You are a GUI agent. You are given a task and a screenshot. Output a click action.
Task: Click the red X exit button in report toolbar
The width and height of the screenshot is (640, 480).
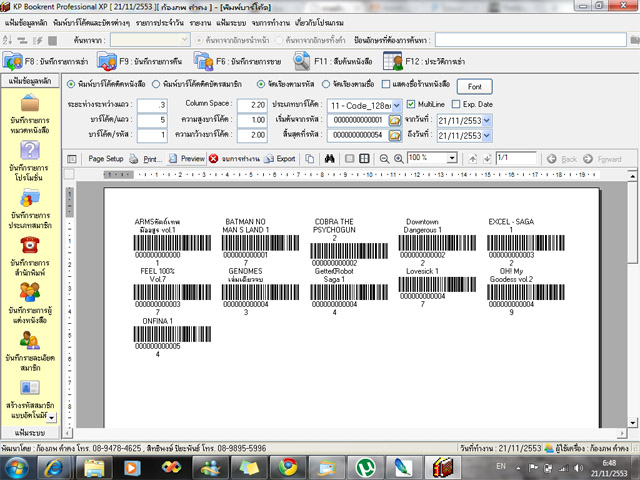[x=213, y=159]
